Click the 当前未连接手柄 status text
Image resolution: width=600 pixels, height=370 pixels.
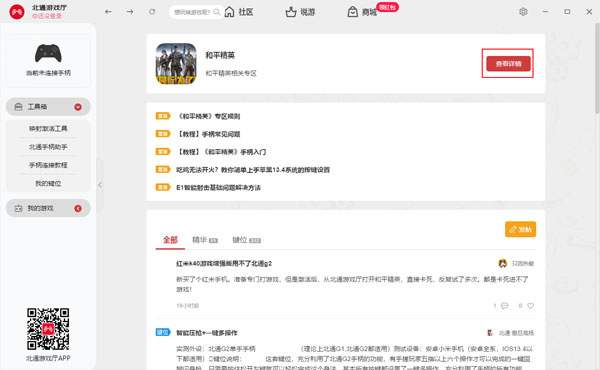click(x=48, y=73)
